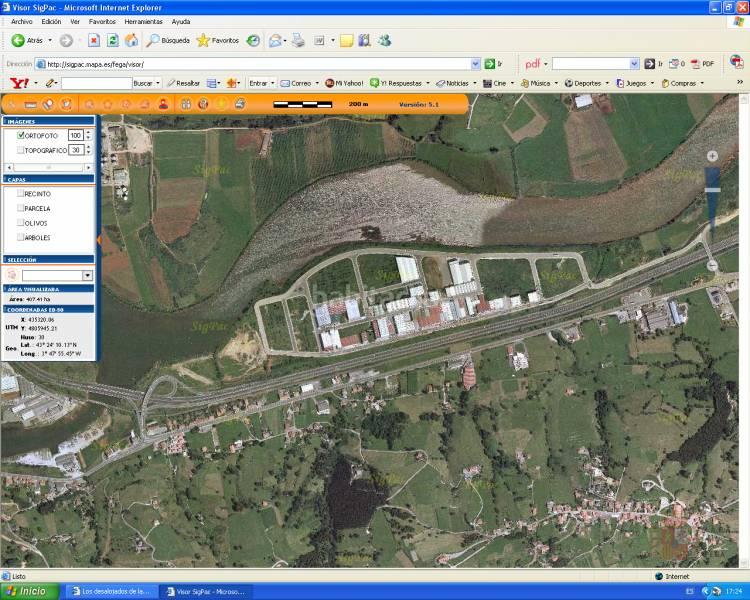Click the Inicio start button

coord(27,591)
